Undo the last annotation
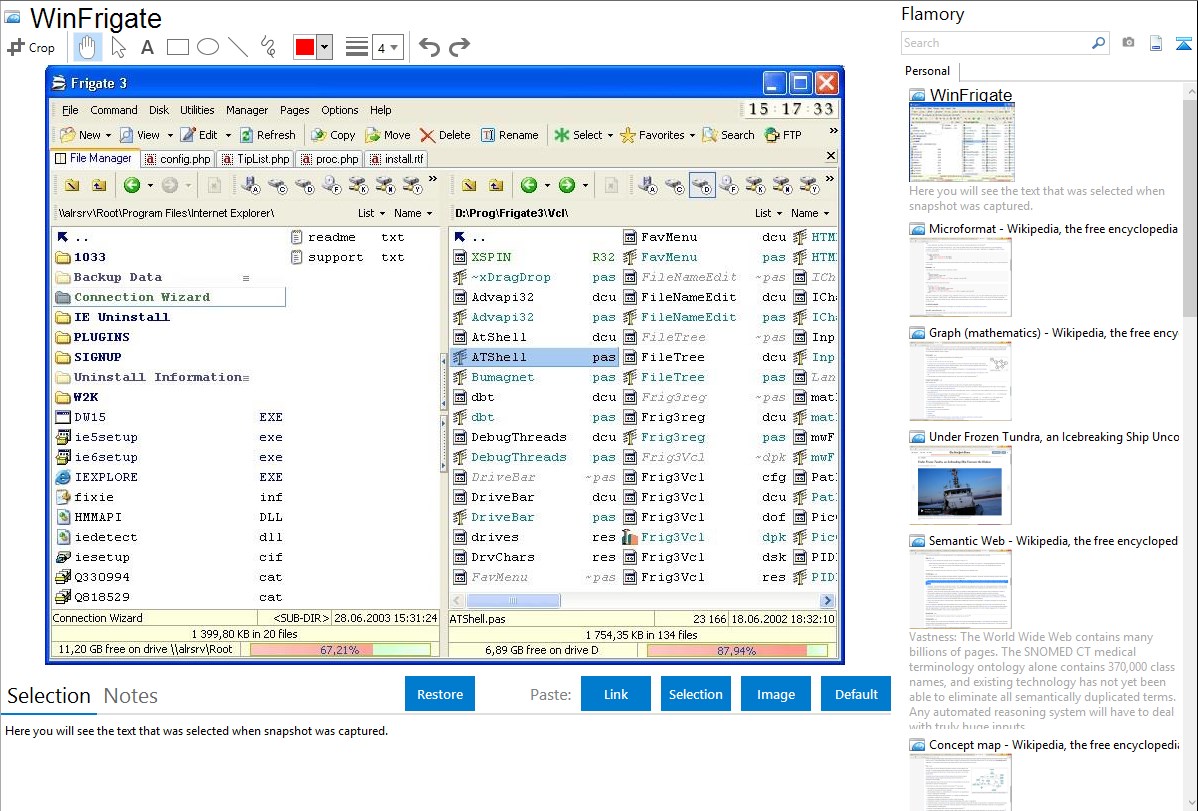Image resolution: width=1198 pixels, height=811 pixels. [x=429, y=47]
